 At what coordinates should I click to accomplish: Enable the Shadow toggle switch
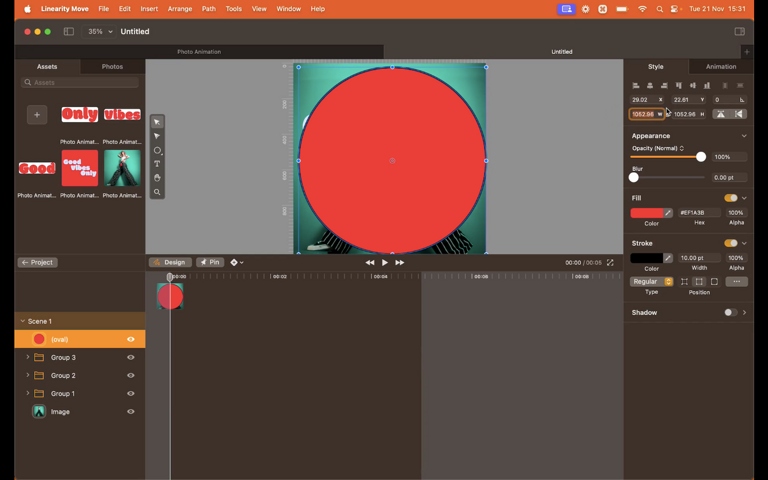[731, 312]
